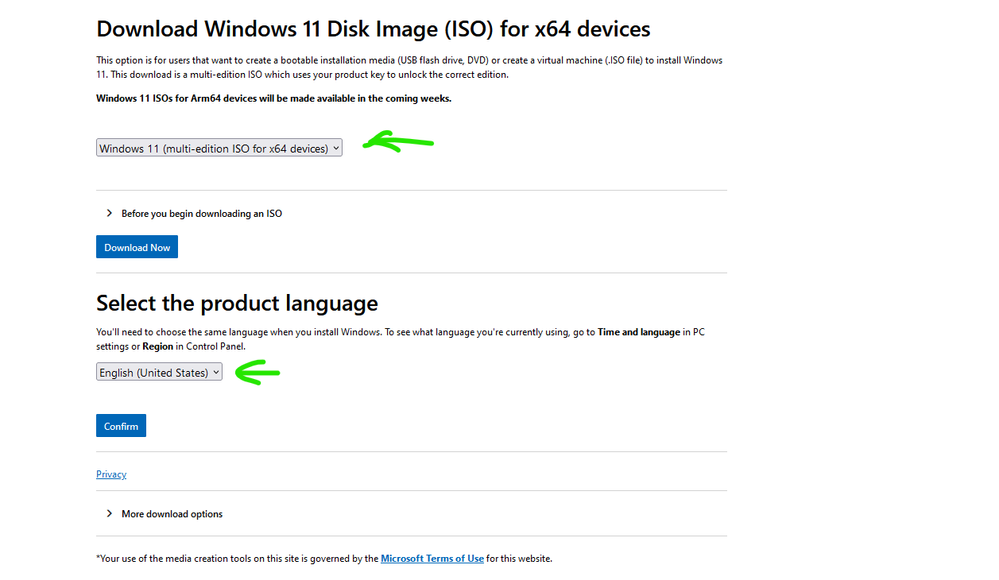
Task: Click the chevron next to More download options
Action: 109,514
